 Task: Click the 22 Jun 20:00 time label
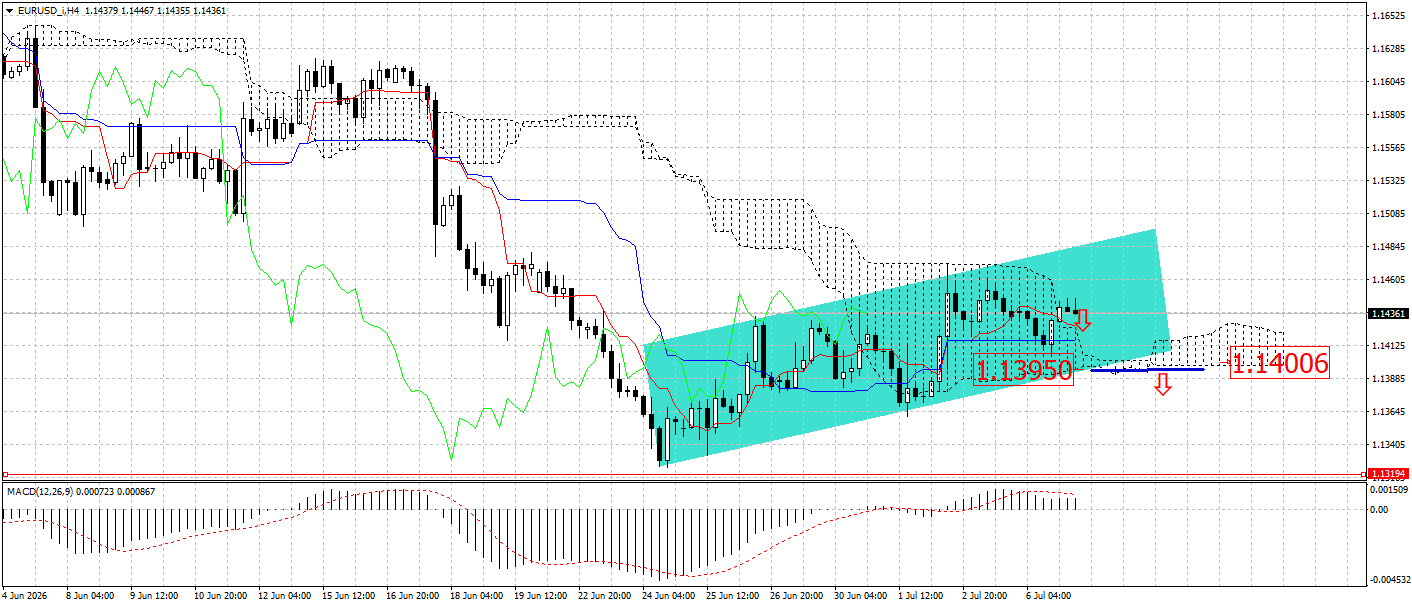pyautogui.click(x=606, y=596)
